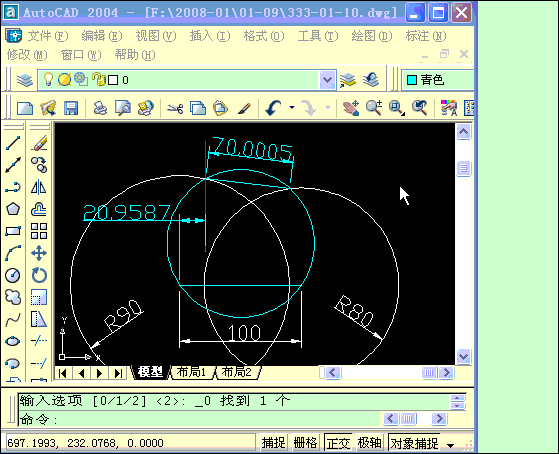The image size is (559, 454).
Task: Select the Offset modify tool
Action: 39,209
